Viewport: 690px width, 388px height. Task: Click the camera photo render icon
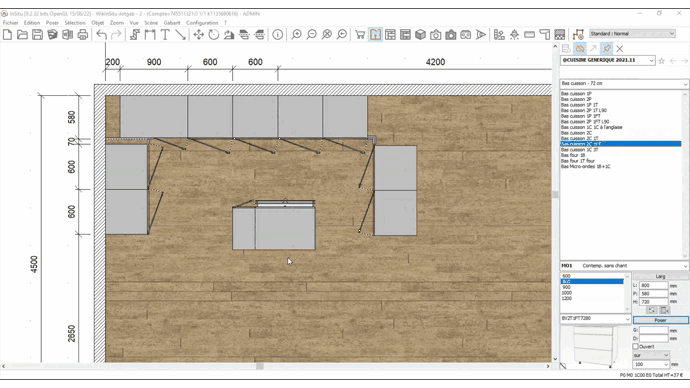point(435,35)
